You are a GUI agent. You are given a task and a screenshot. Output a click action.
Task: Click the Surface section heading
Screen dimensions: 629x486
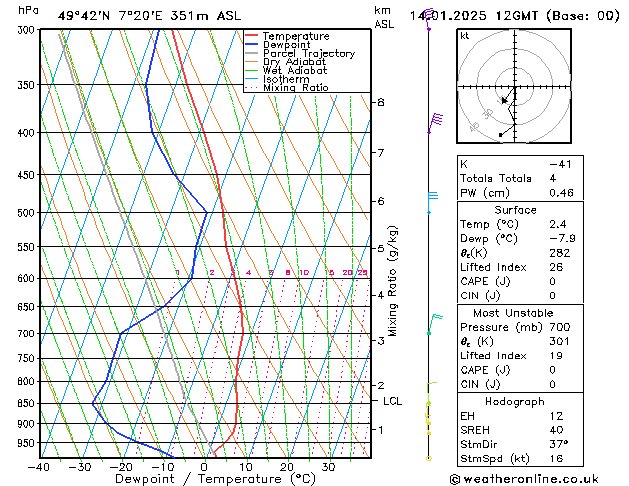pos(515,210)
